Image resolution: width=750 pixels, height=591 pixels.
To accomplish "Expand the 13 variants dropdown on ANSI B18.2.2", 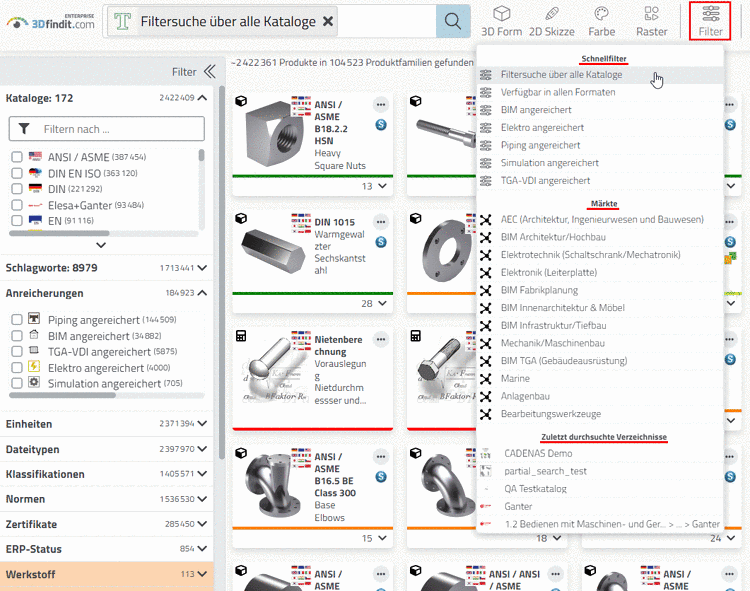I will pos(382,186).
